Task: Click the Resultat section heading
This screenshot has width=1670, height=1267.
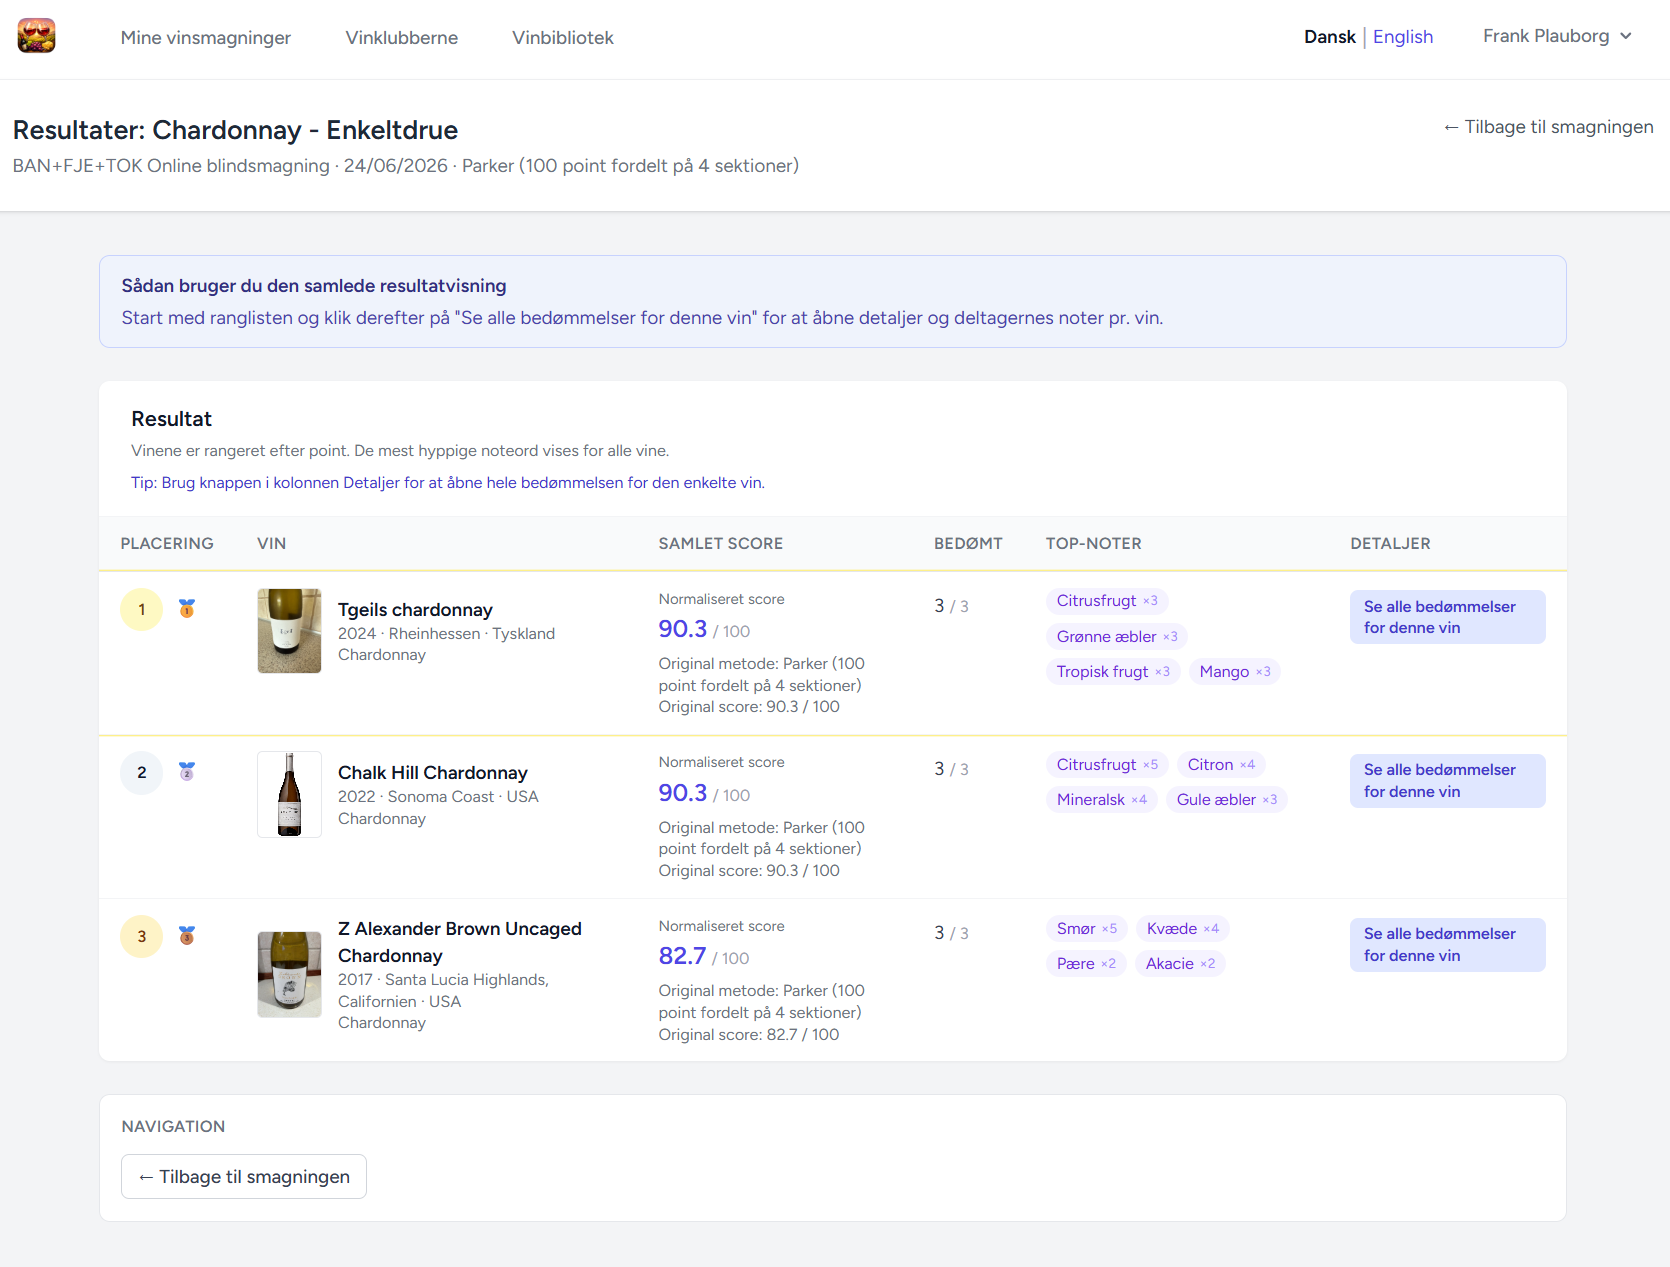Action: tap(172, 419)
